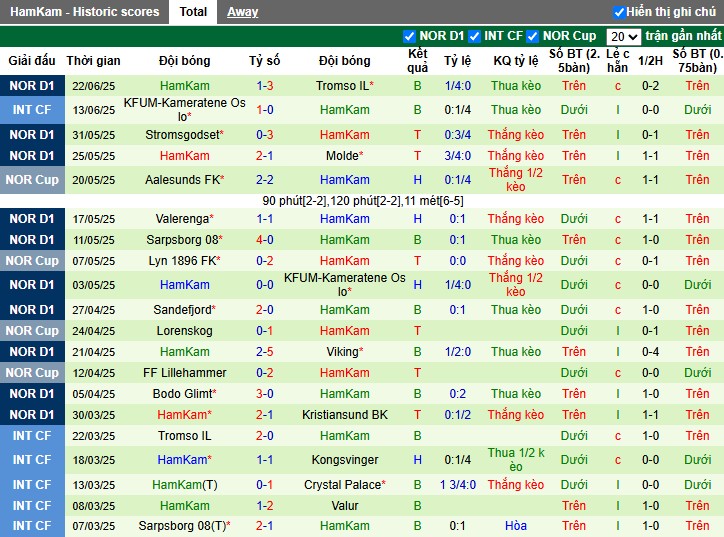Viewport: 724px width, 537px height.
Task: Click the 0-4 half-time score of Viking match
Action: (x=650, y=352)
